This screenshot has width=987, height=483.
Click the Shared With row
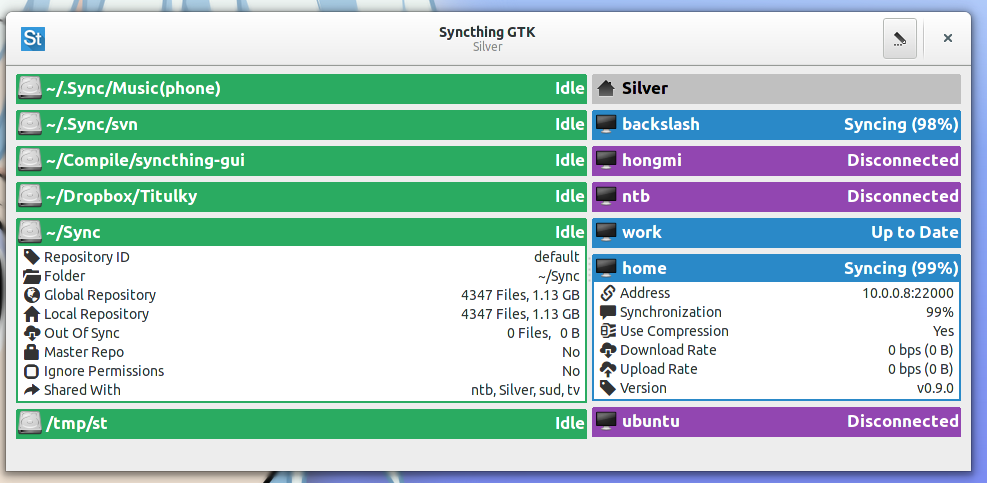tap(300, 390)
